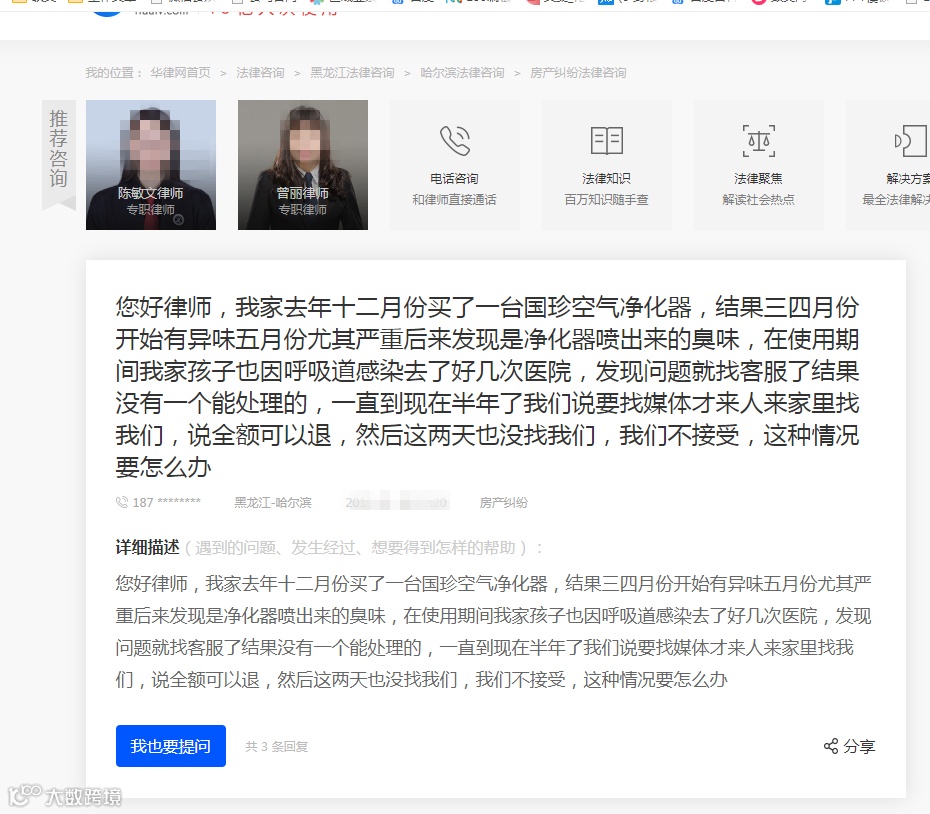930x814 pixels.
Task: Click the 法律知识 label
Action: pyautogui.click(x=606, y=179)
